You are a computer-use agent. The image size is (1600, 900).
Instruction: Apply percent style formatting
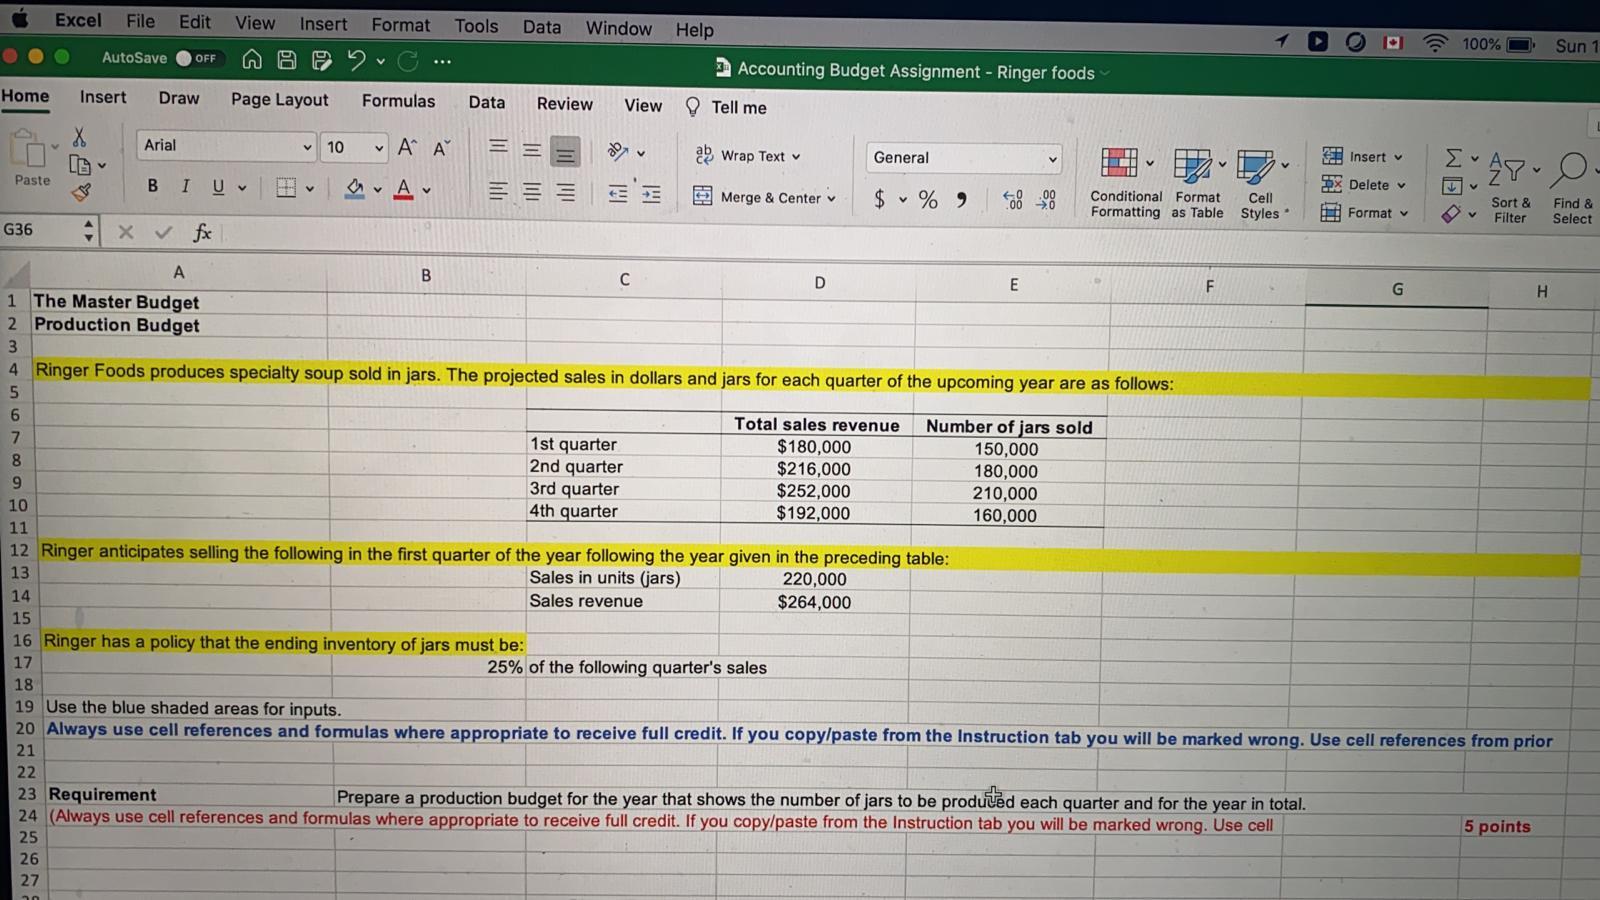pyautogui.click(x=927, y=199)
